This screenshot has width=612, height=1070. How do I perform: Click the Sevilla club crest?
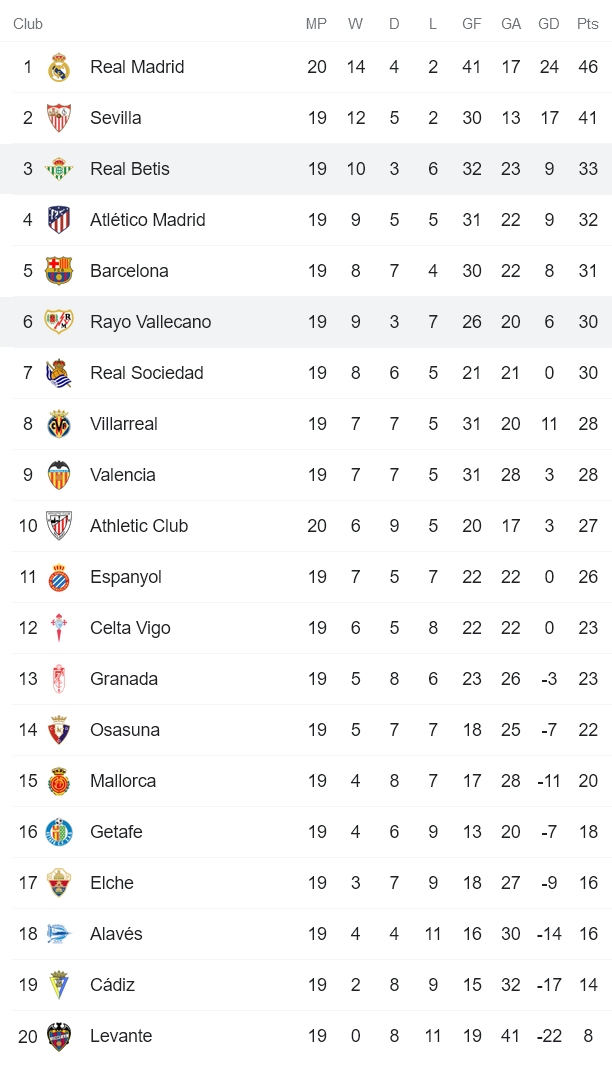[x=59, y=118]
